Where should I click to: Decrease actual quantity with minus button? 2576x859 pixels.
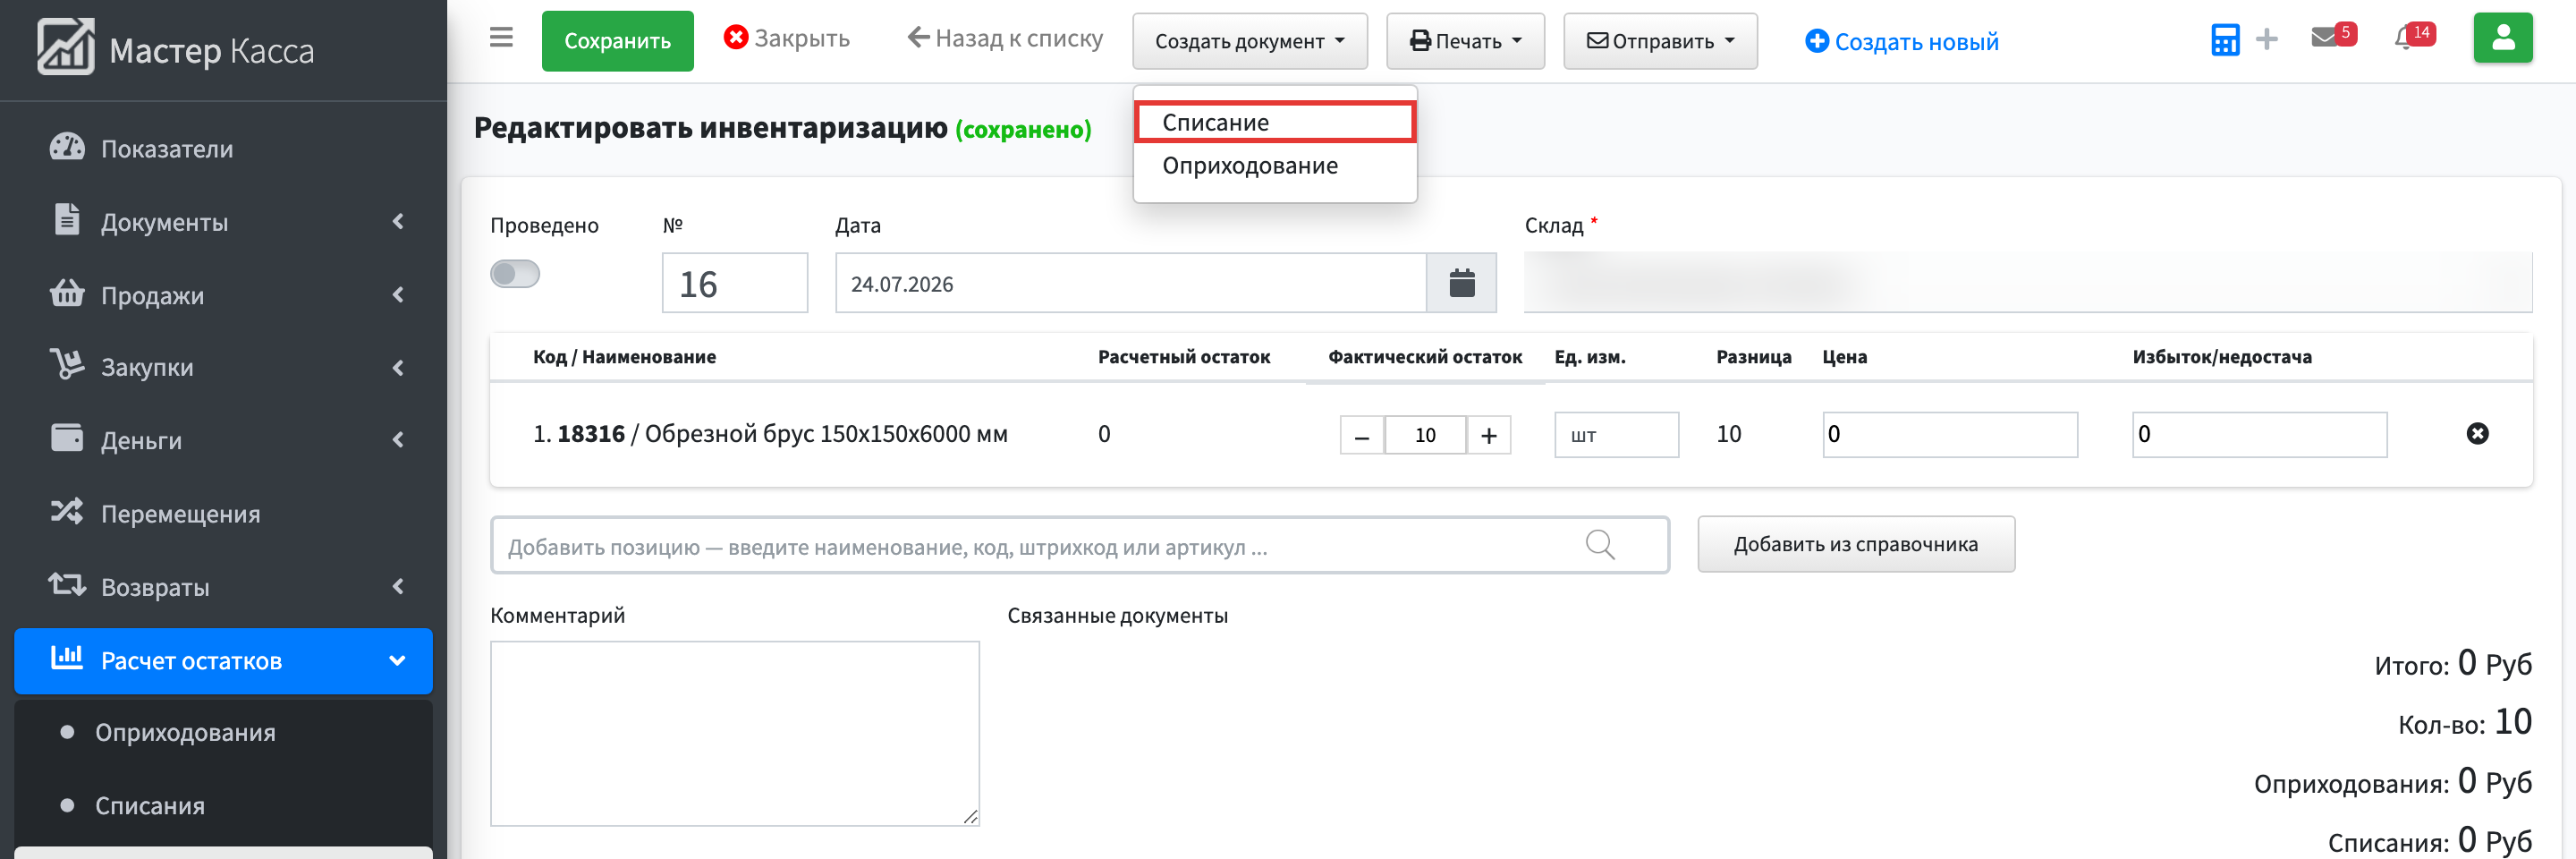click(x=1362, y=435)
